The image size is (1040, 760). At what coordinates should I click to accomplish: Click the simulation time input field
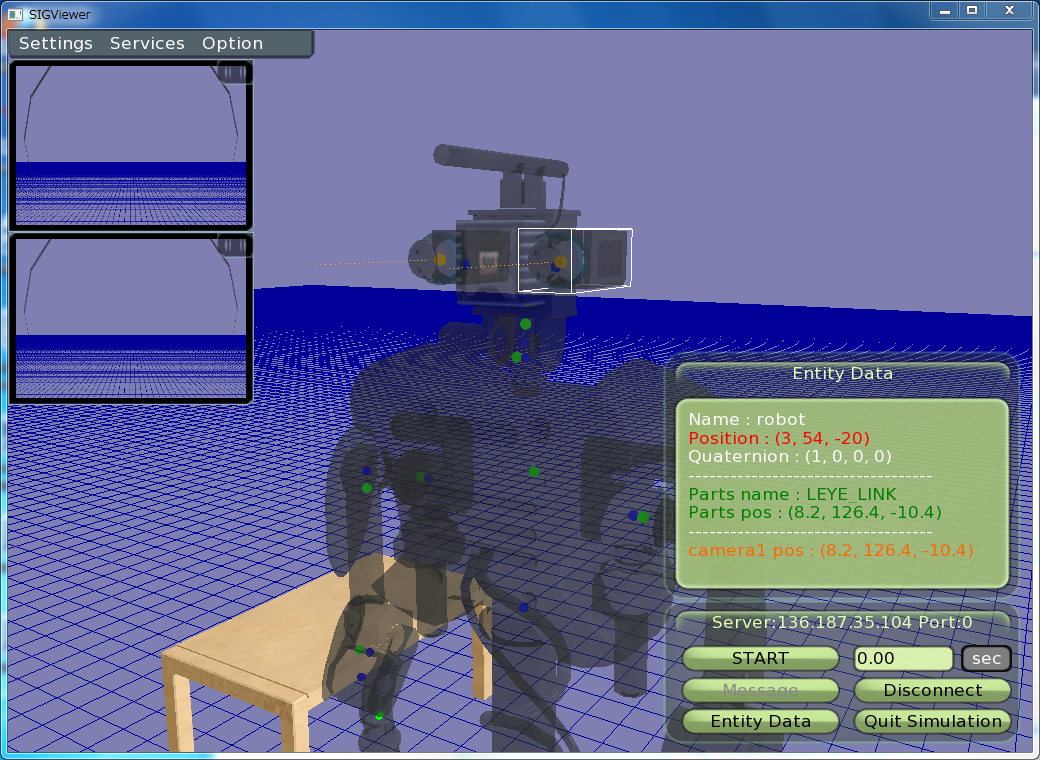tap(902, 659)
